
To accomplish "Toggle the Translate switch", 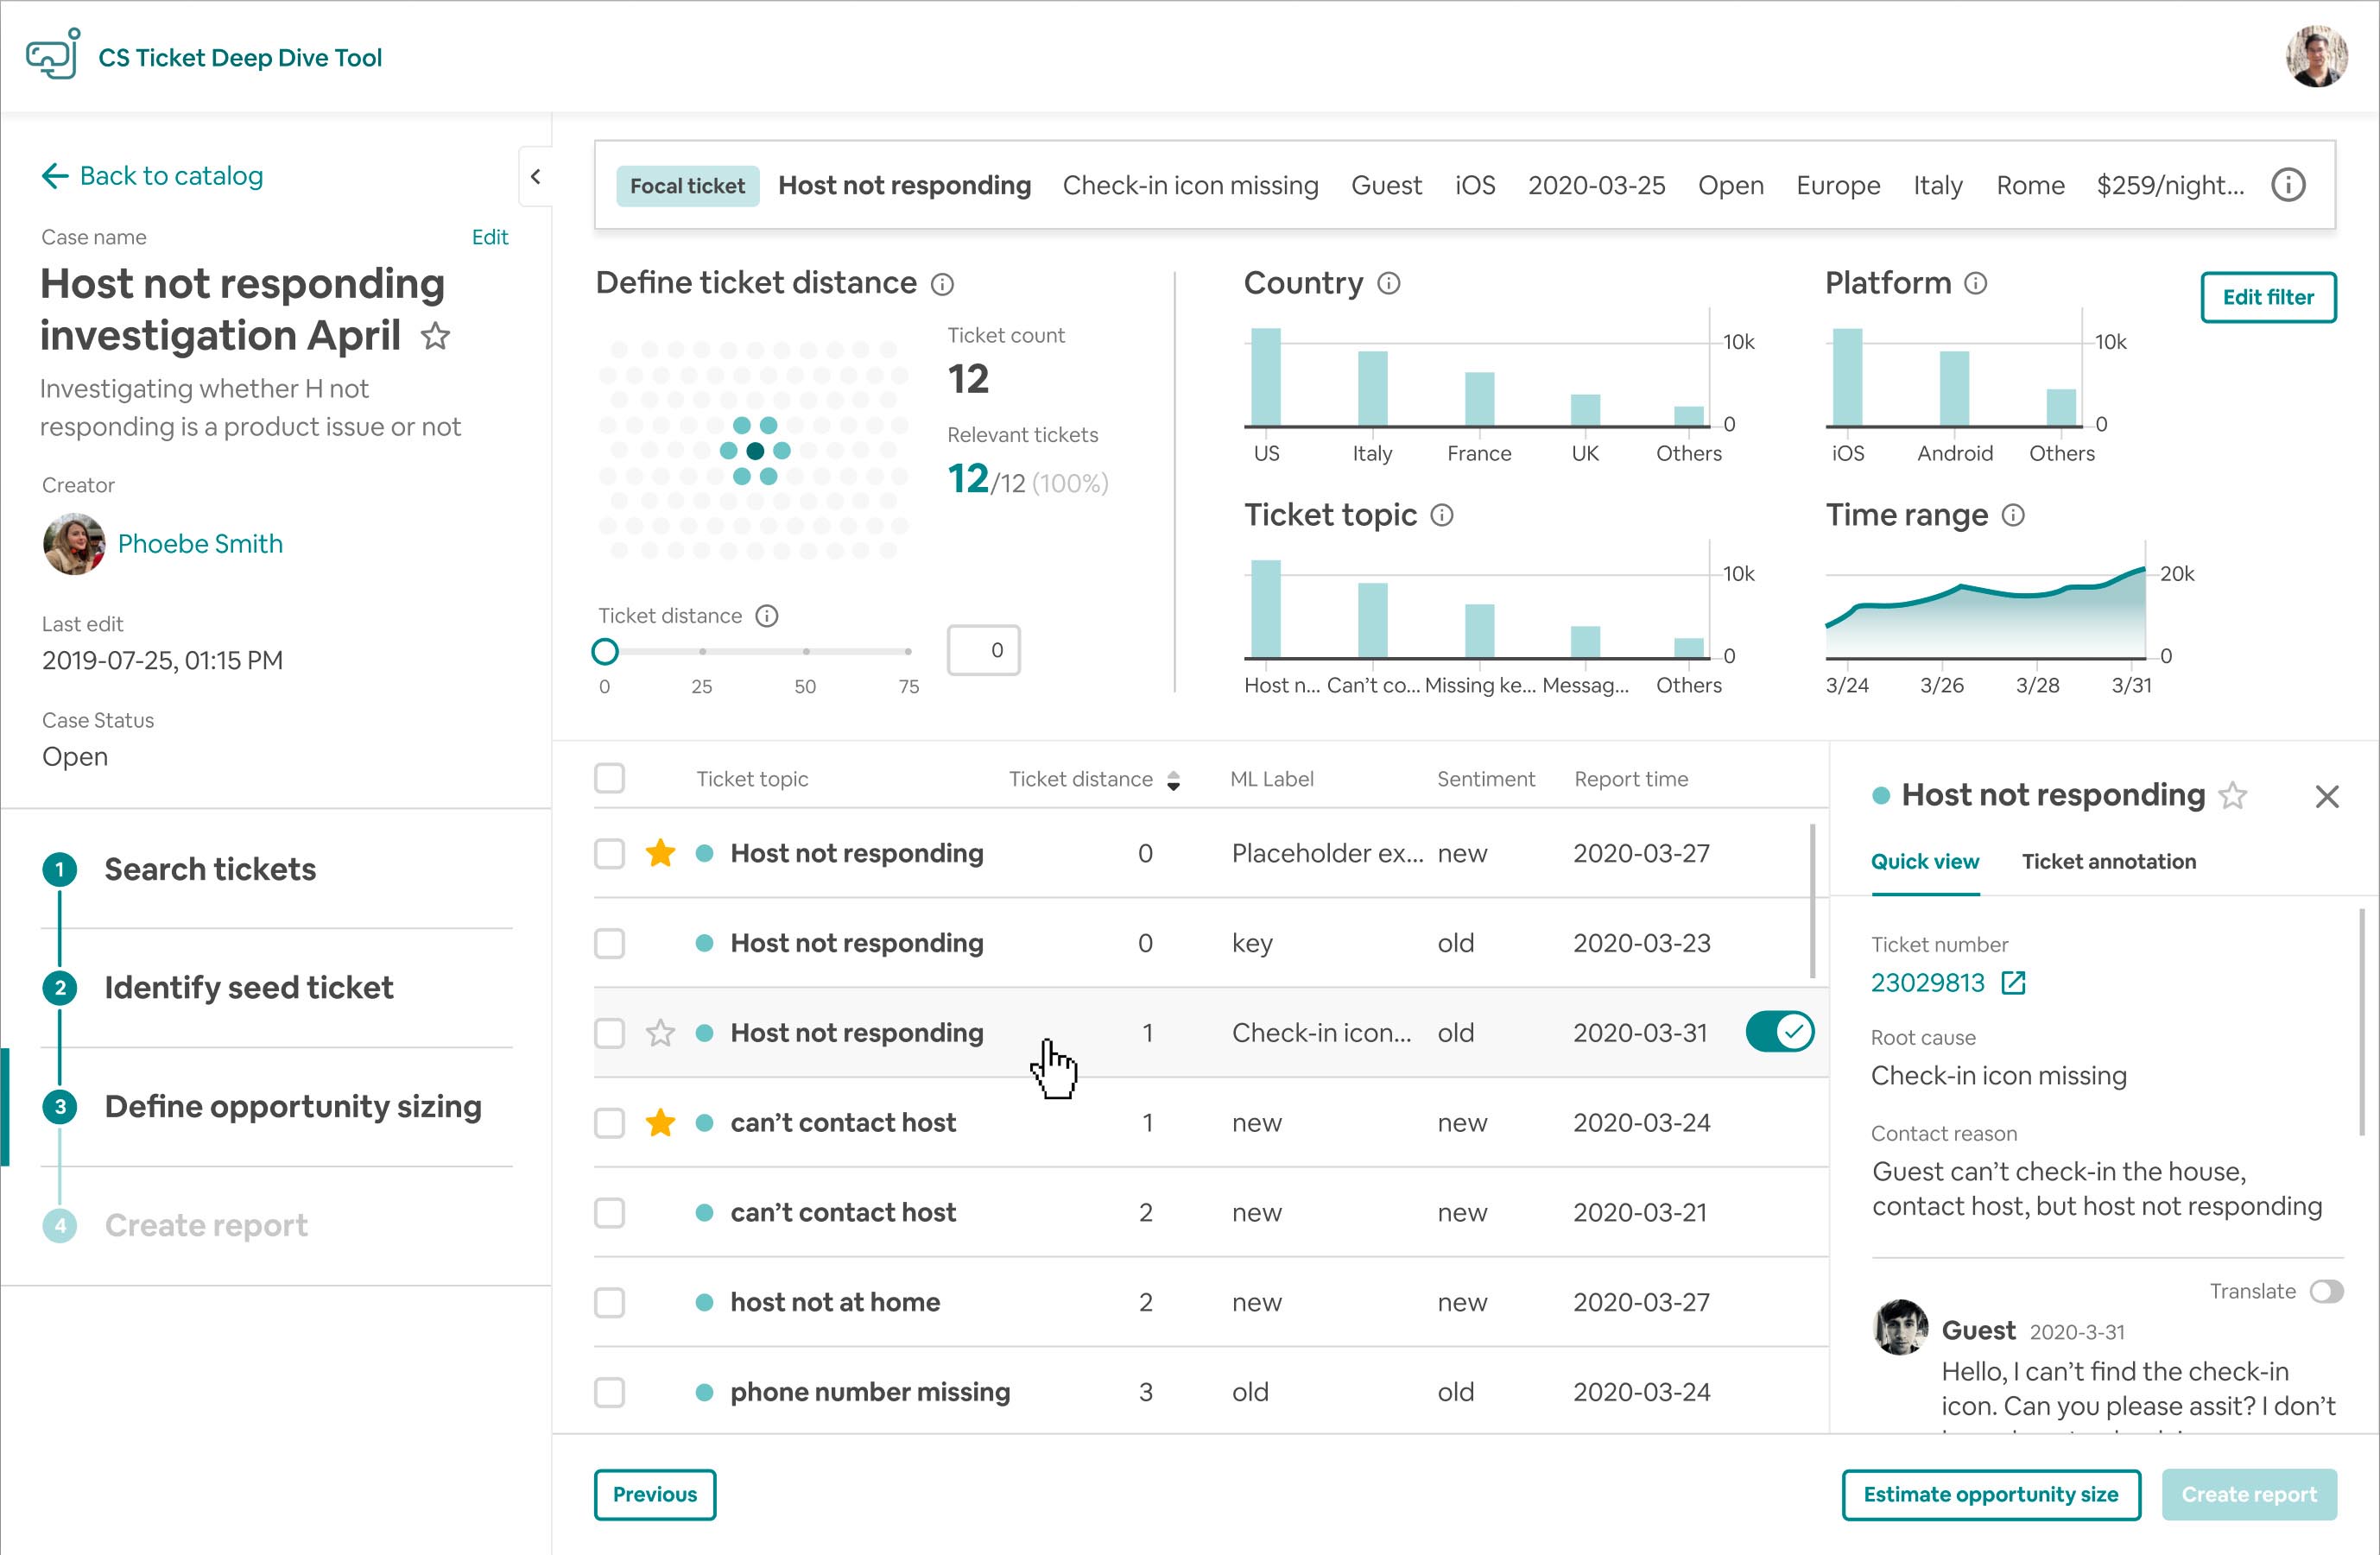I will 2326,1291.
